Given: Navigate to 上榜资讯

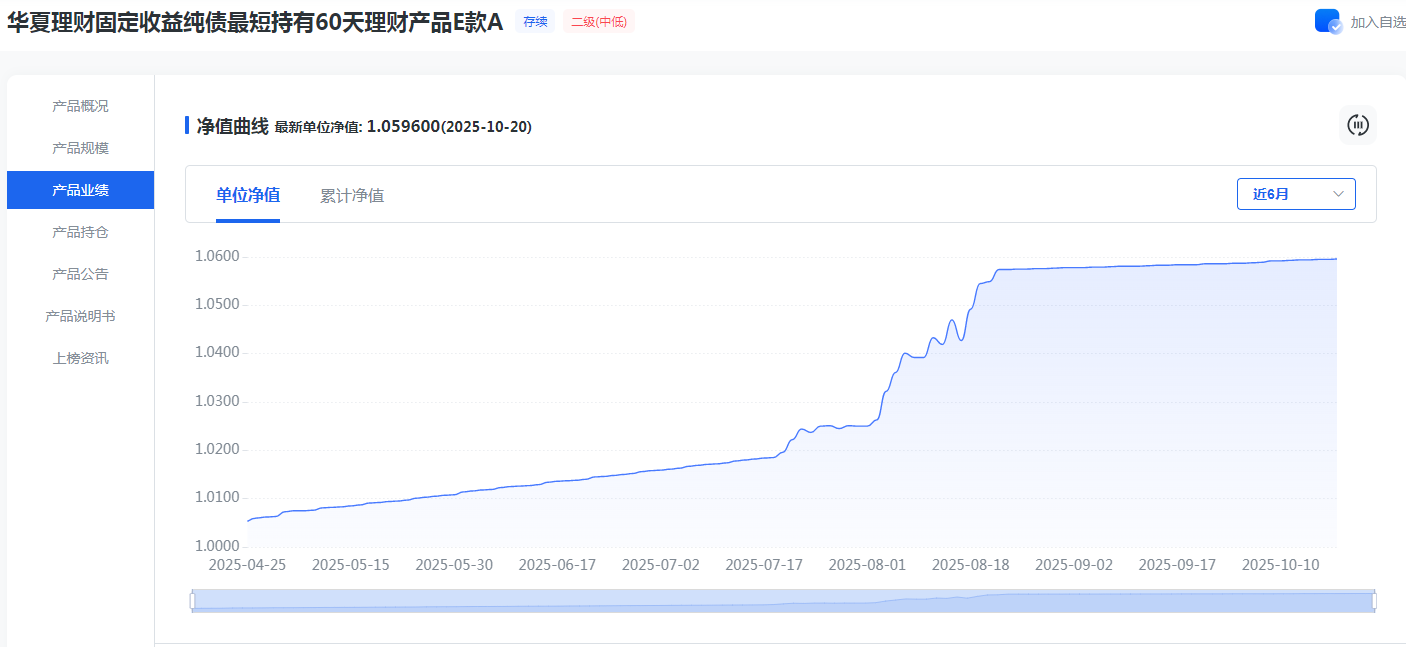Looking at the screenshot, I should 80,358.
